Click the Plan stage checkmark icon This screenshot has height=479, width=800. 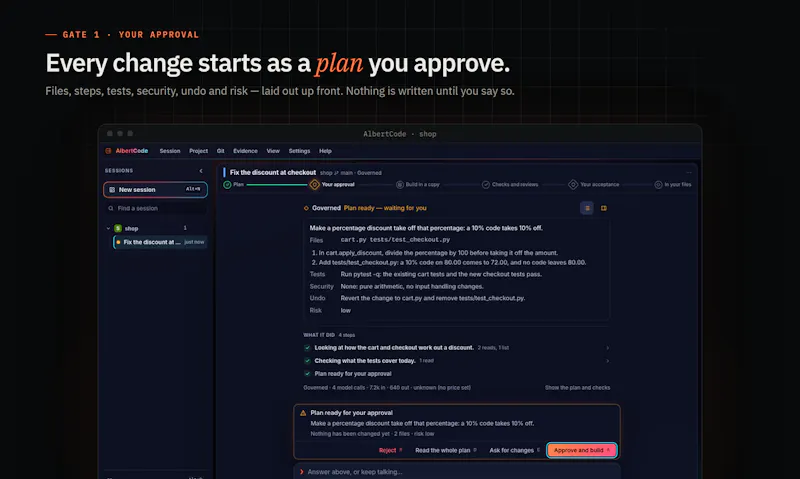(228, 185)
